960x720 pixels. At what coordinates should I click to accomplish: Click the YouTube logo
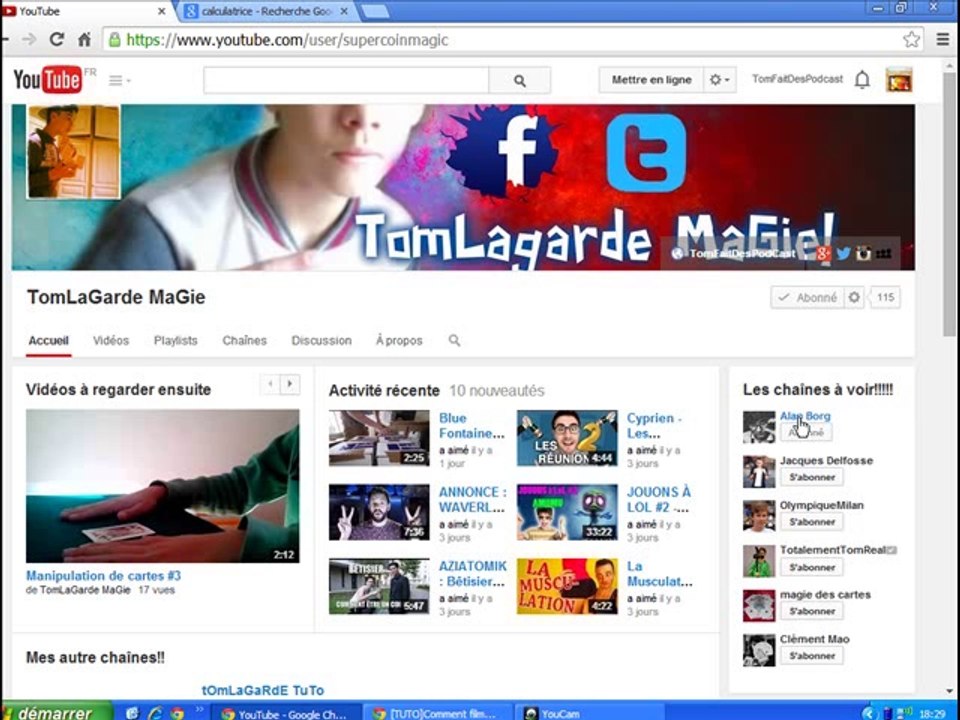48,80
